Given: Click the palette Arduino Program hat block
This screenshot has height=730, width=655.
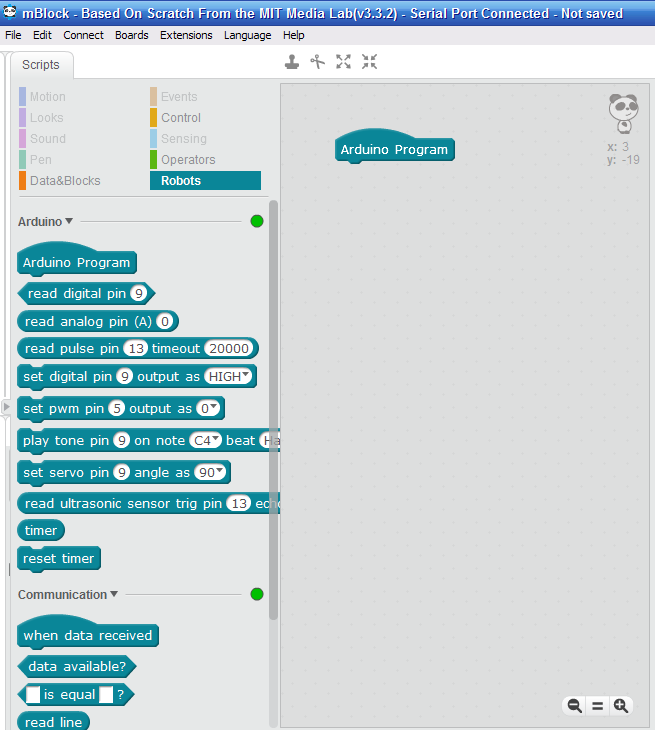Looking at the screenshot, I should tap(77, 259).
